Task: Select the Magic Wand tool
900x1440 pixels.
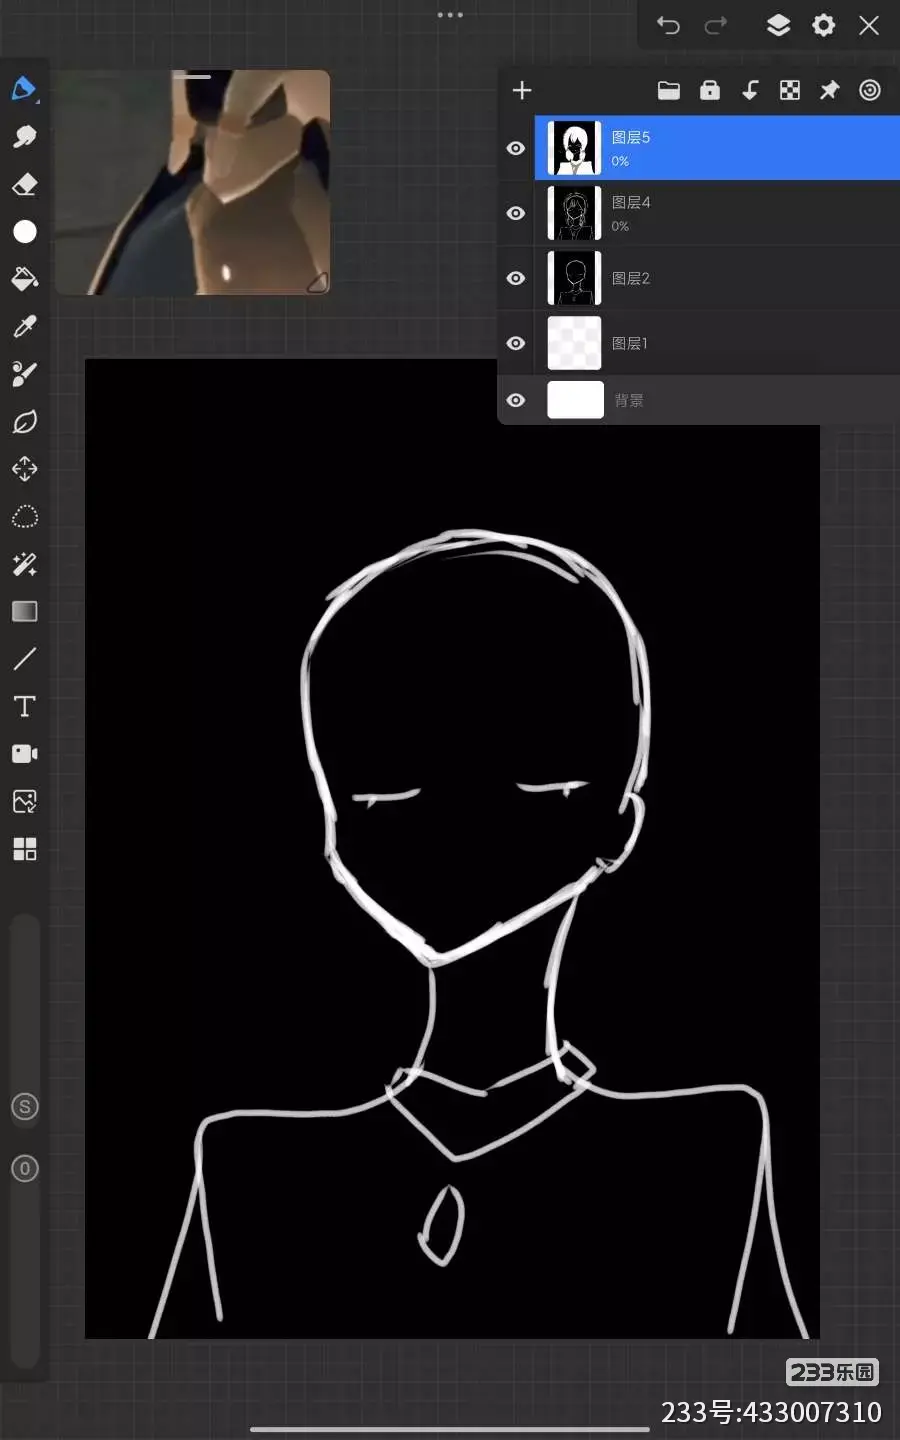Action: pos(24,564)
